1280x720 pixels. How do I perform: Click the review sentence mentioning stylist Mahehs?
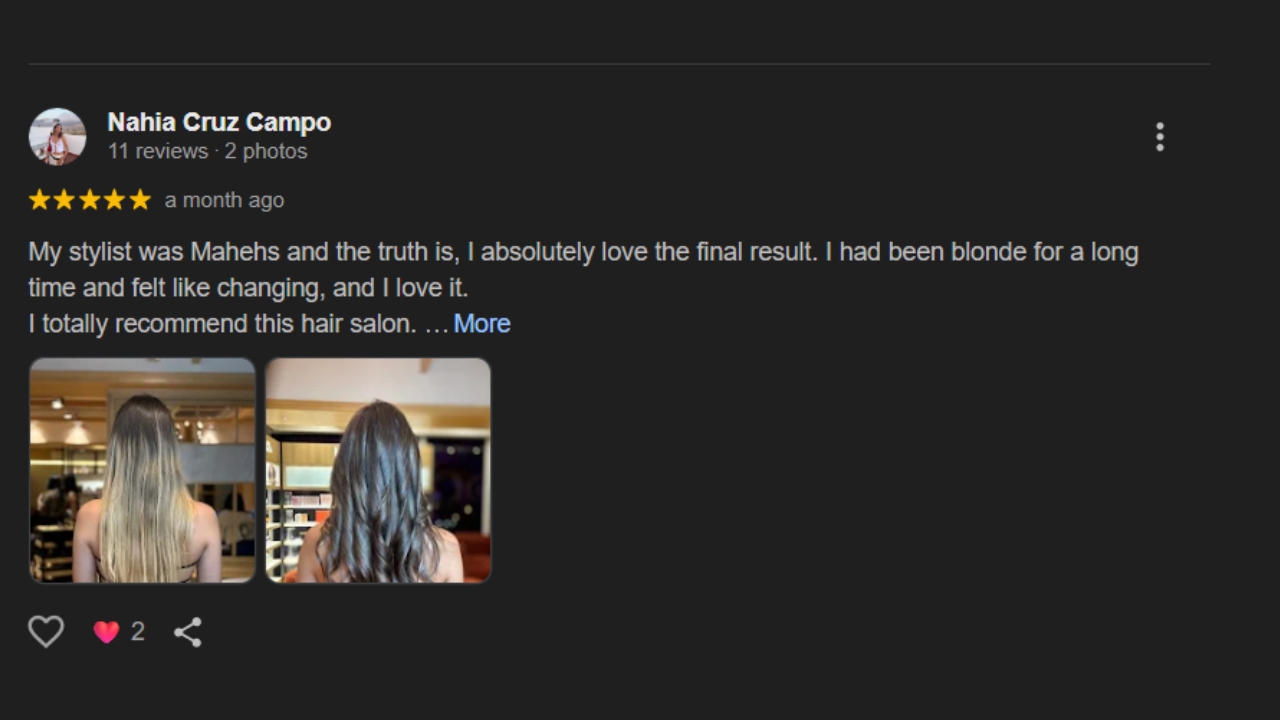[x=423, y=252]
